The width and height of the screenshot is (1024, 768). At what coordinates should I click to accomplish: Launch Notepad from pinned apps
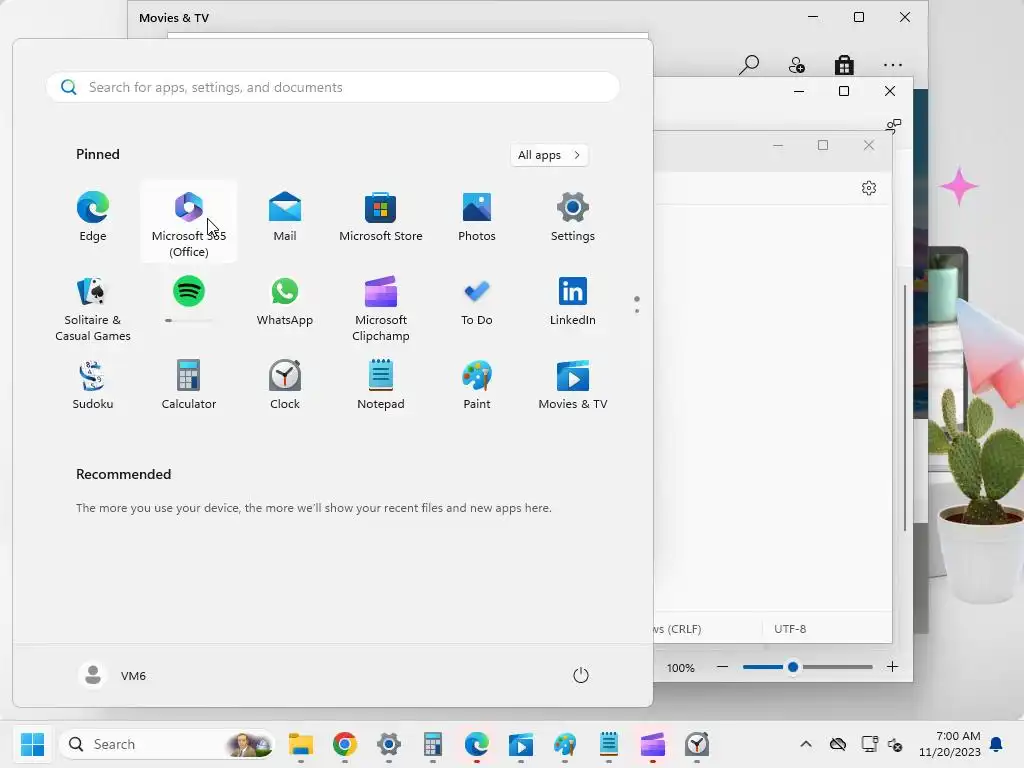381,386
